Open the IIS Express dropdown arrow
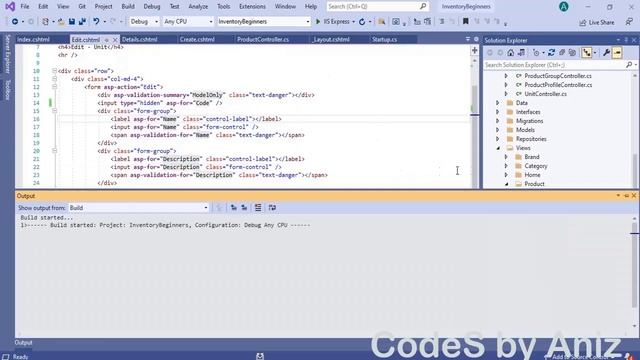640x360 pixels. tap(353, 22)
